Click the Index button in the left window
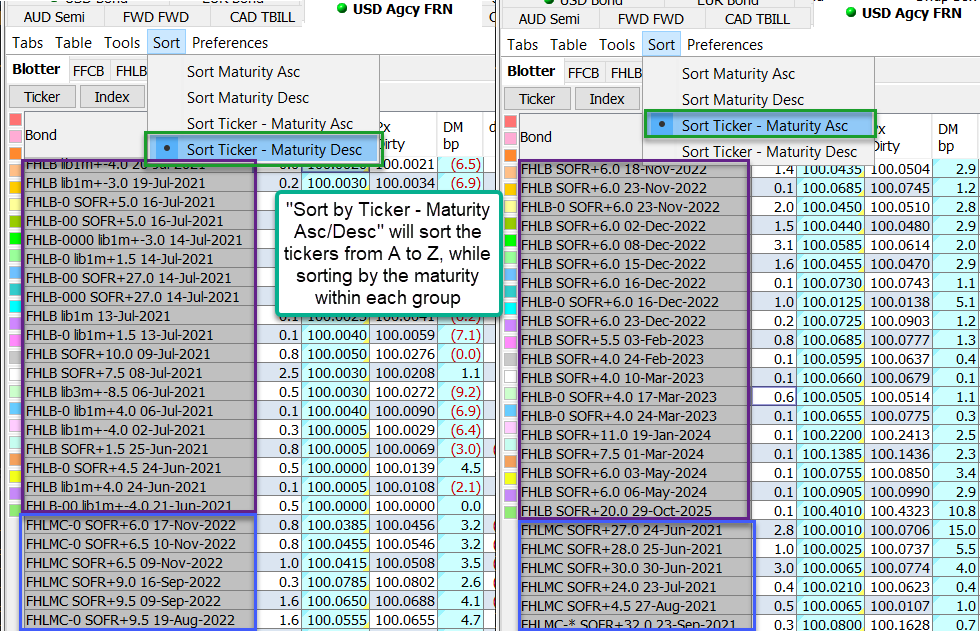 (112, 97)
